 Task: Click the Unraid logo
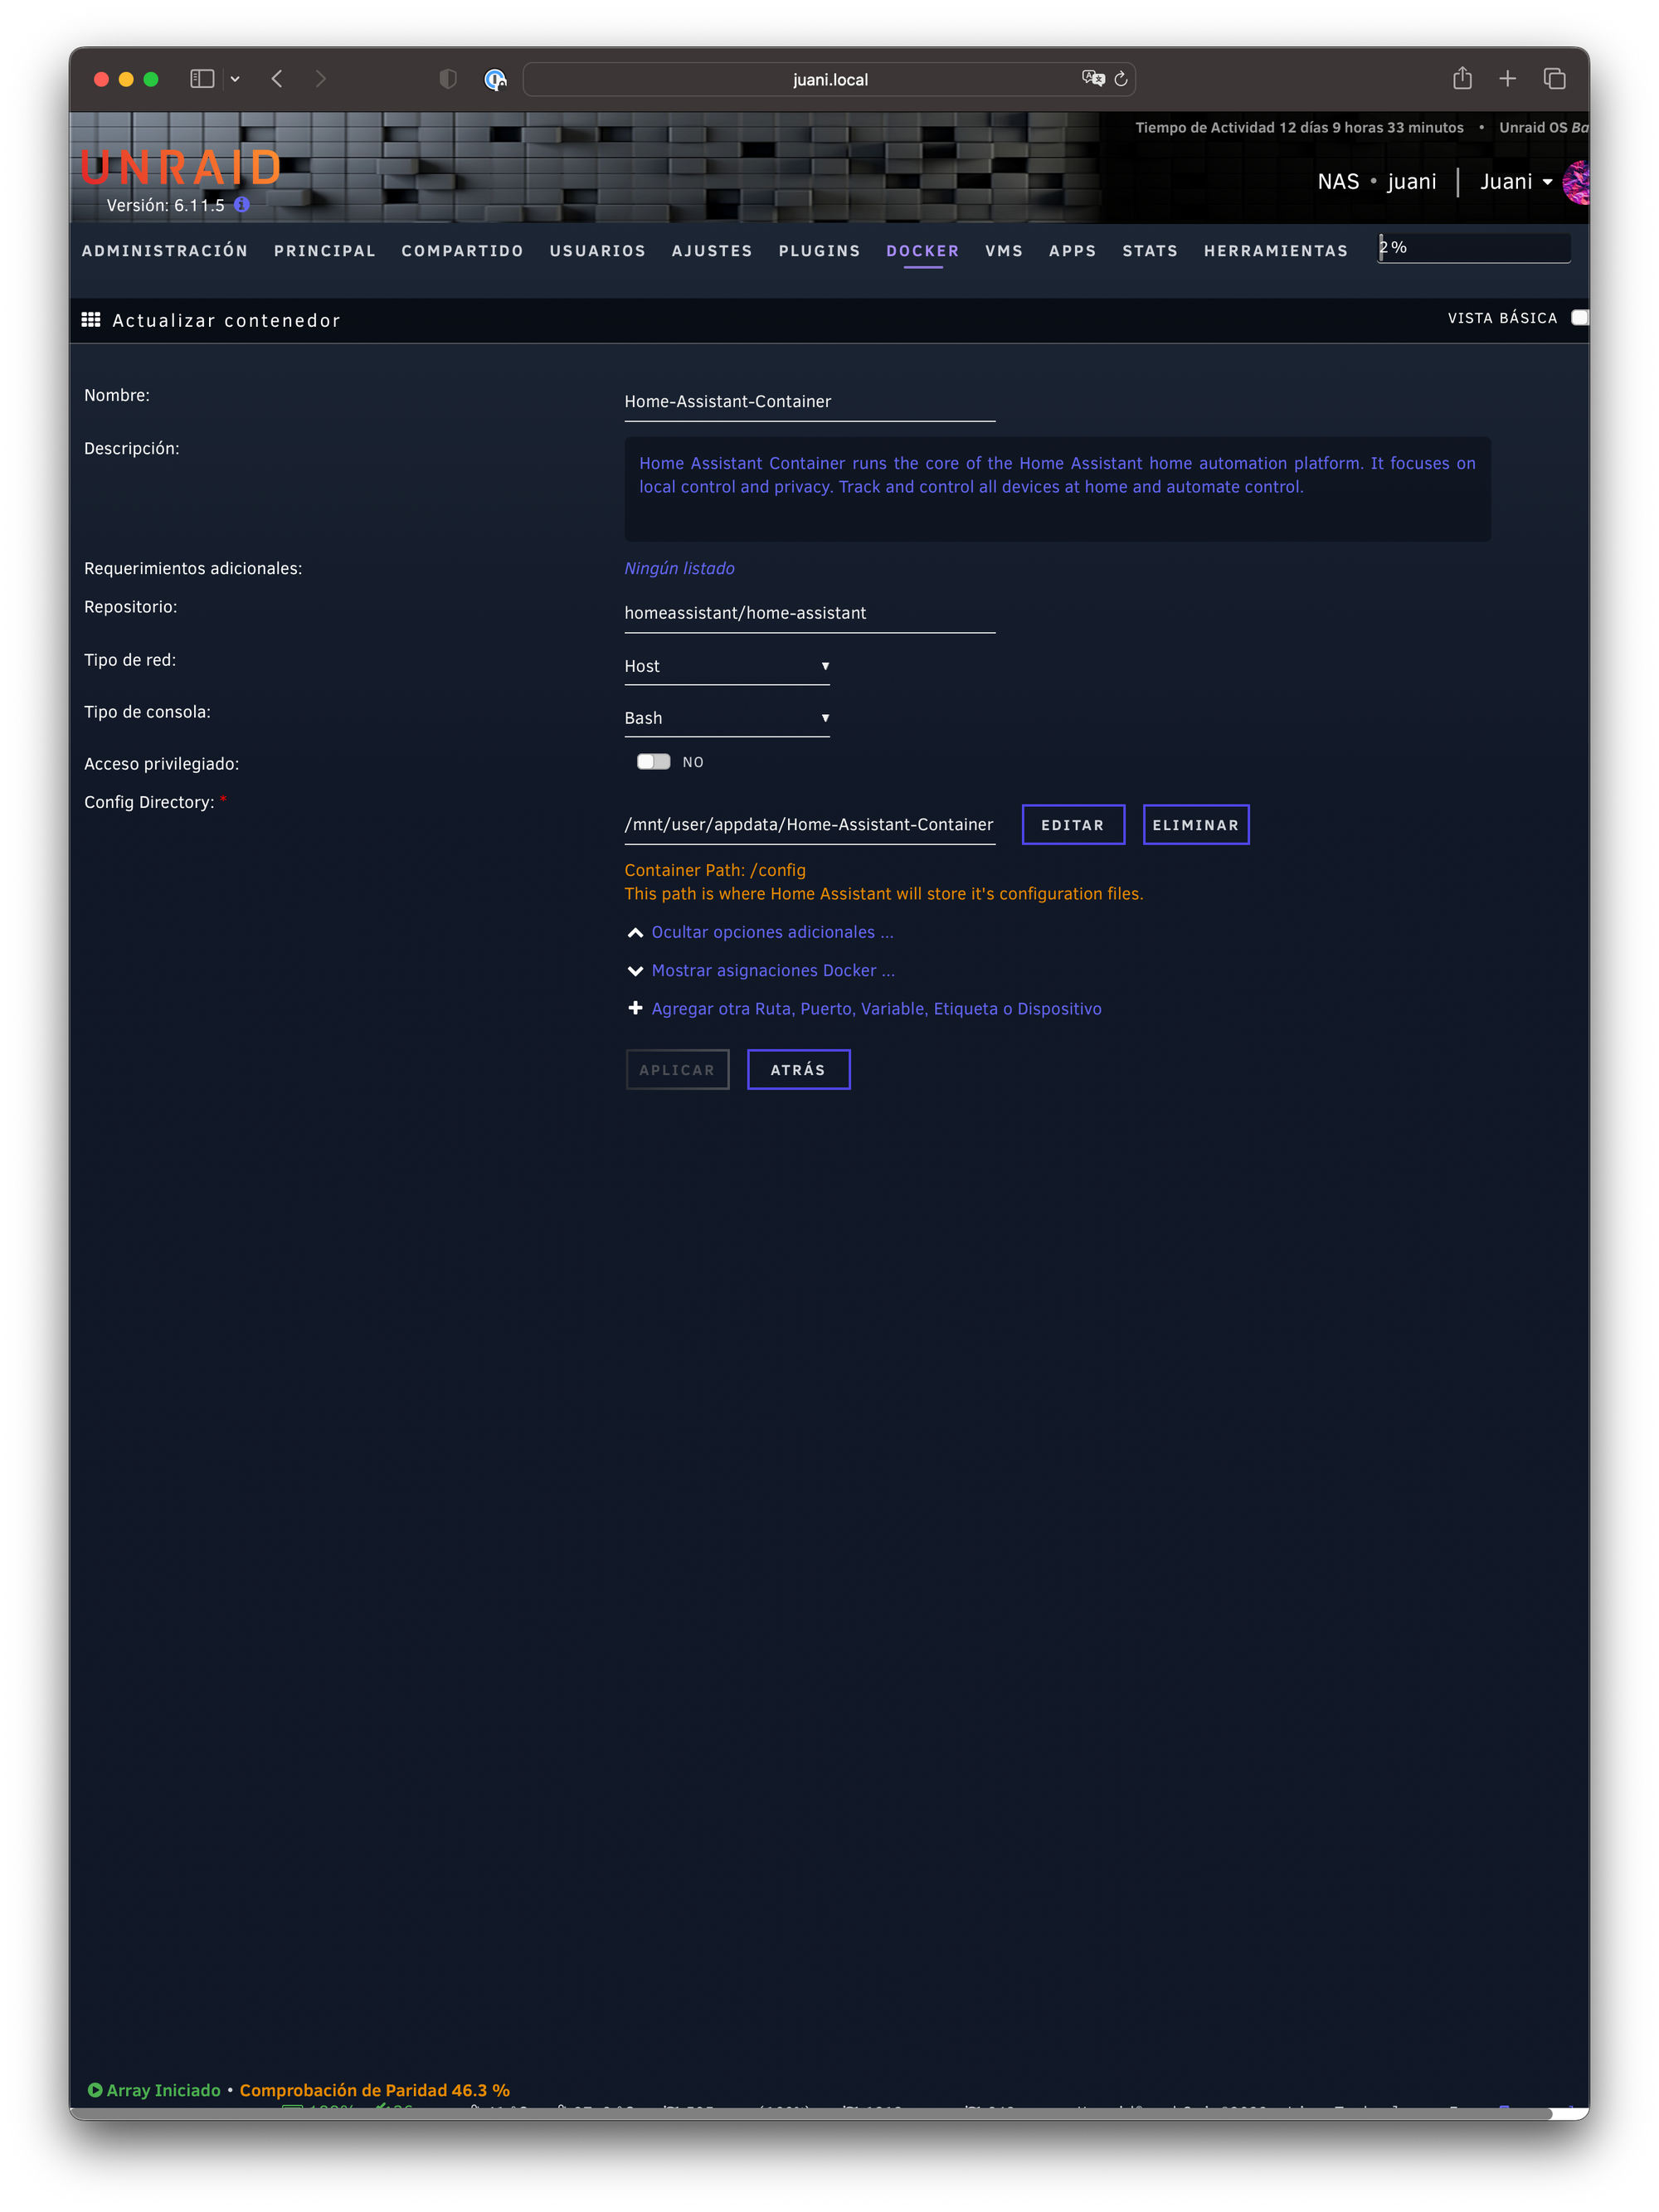pyautogui.click(x=181, y=168)
